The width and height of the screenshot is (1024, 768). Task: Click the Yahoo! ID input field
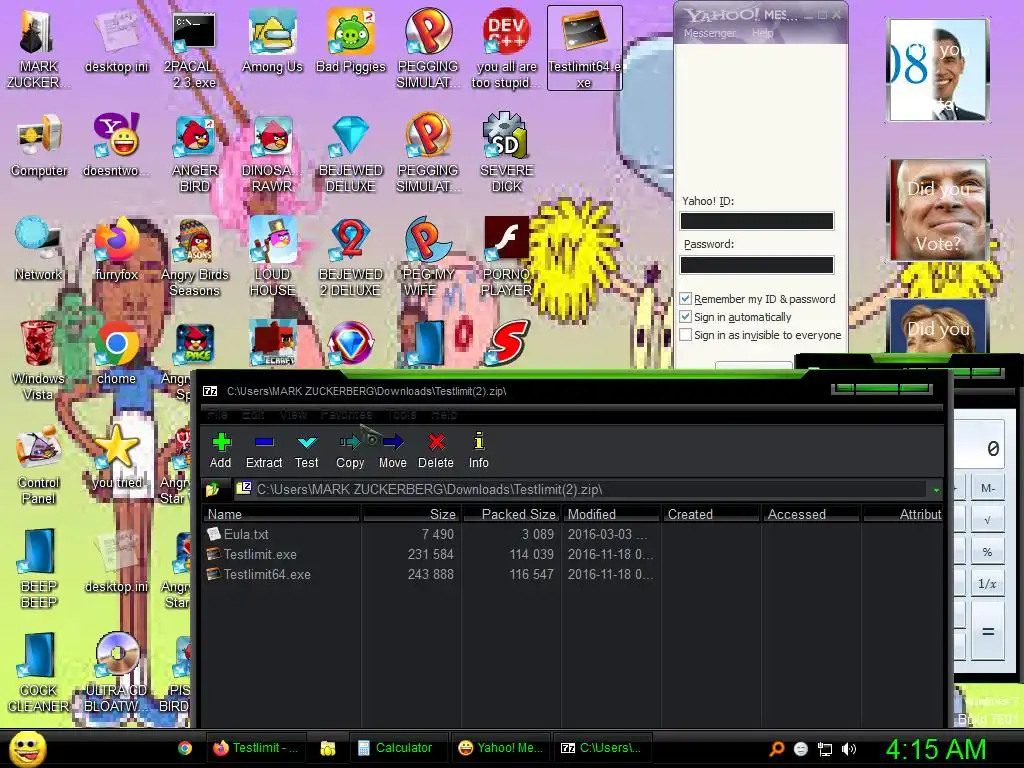point(757,221)
